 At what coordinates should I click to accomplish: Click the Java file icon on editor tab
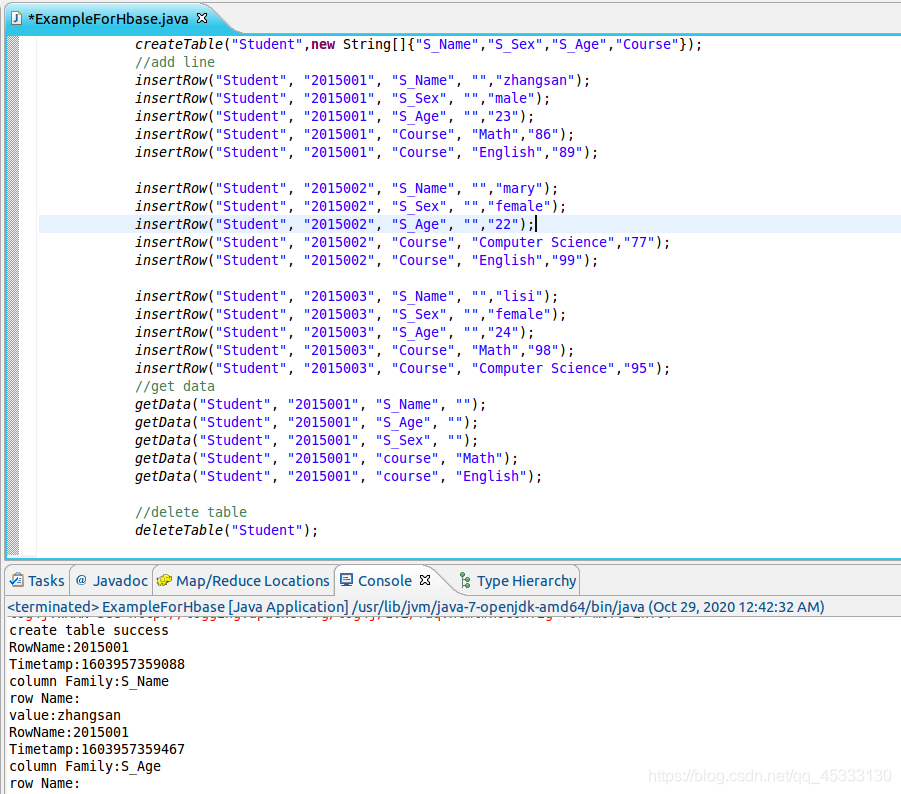point(17,19)
